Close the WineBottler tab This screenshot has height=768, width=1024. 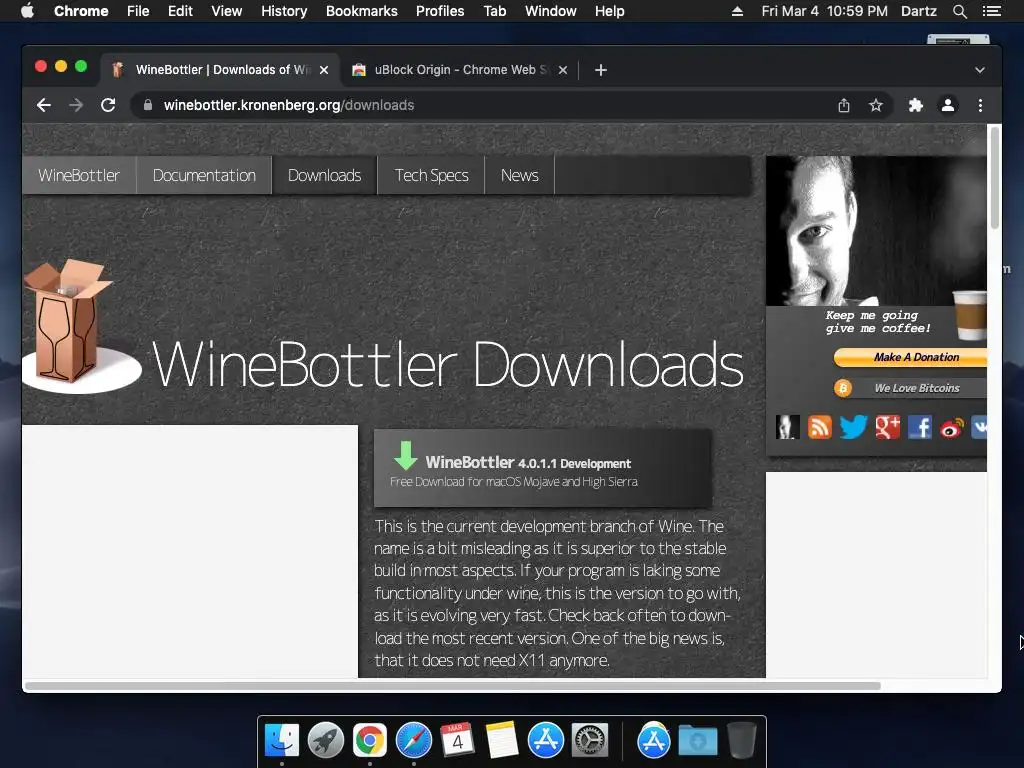(x=324, y=70)
